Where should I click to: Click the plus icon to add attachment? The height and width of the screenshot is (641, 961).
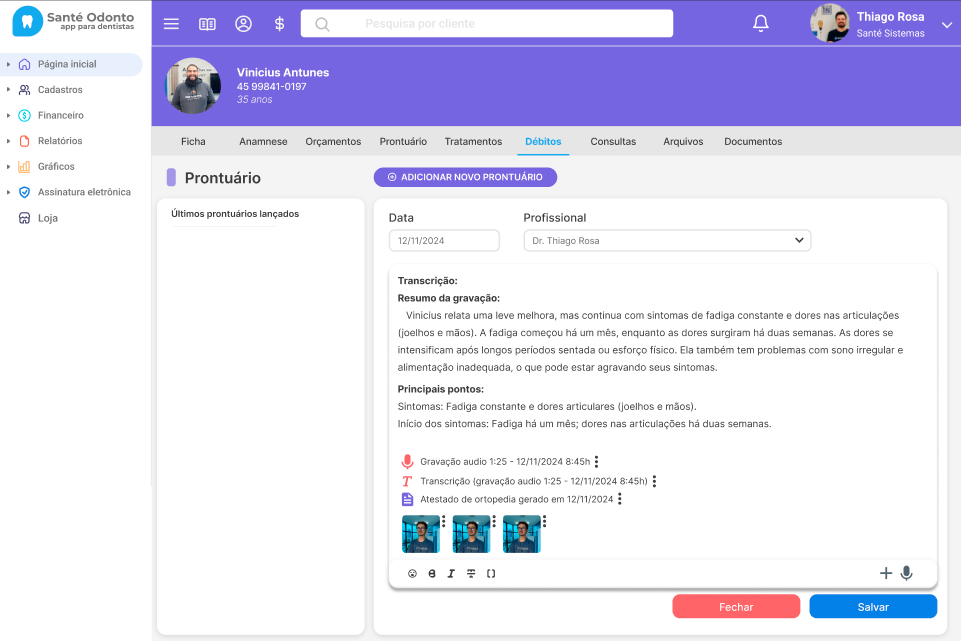[885, 573]
